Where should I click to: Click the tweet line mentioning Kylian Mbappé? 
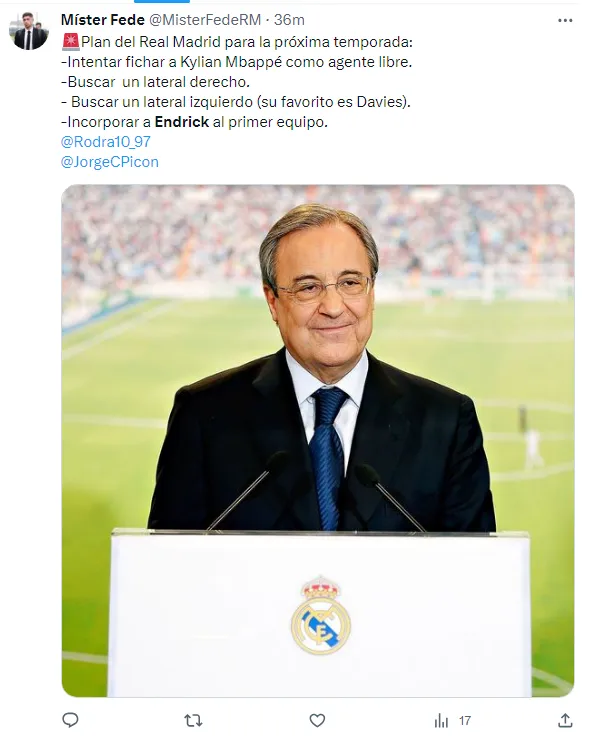pyautogui.click(x=236, y=62)
